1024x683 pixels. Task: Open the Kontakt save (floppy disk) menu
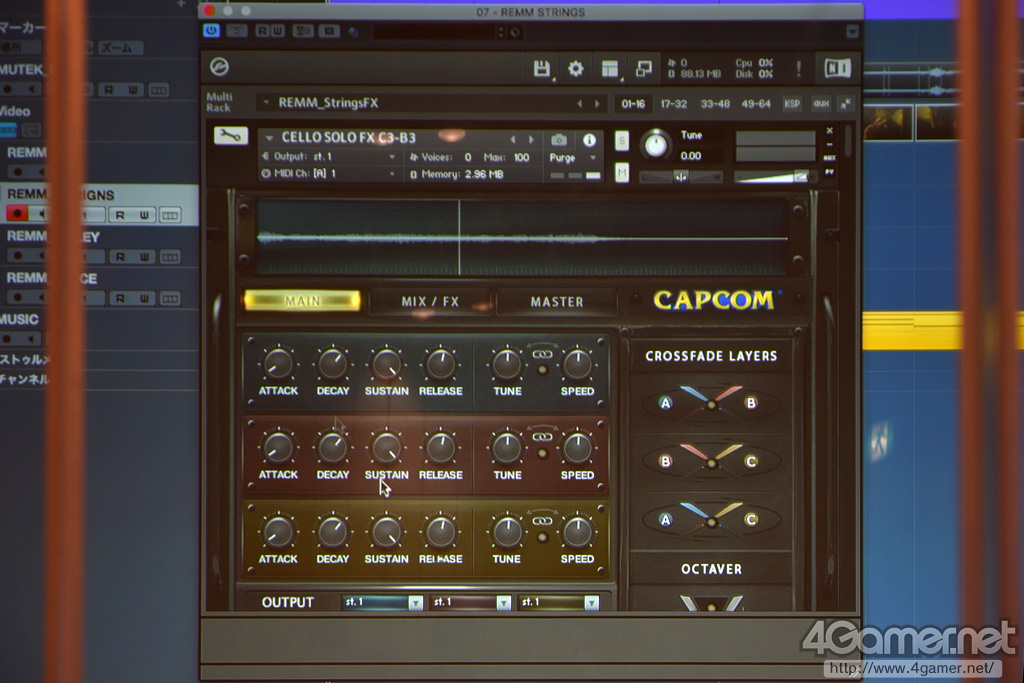point(541,69)
